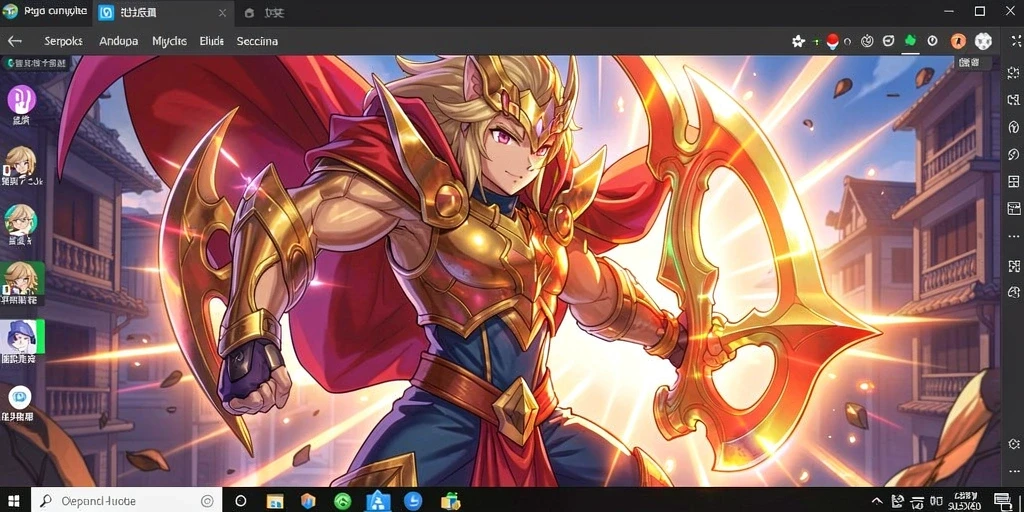Image resolution: width=1024 pixels, height=512 pixels.
Task: Open the blue-haired character thumbnail
Action: pyautogui.click(x=22, y=336)
